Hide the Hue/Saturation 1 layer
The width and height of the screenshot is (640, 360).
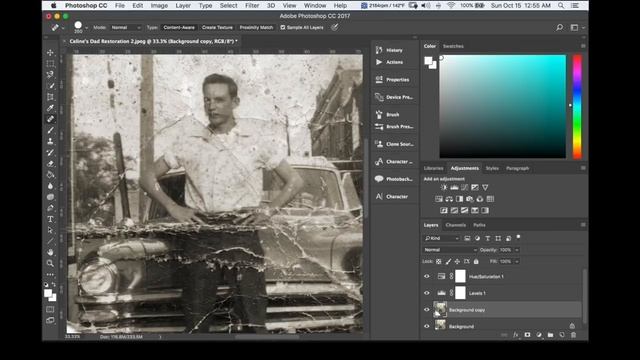pos(427,276)
